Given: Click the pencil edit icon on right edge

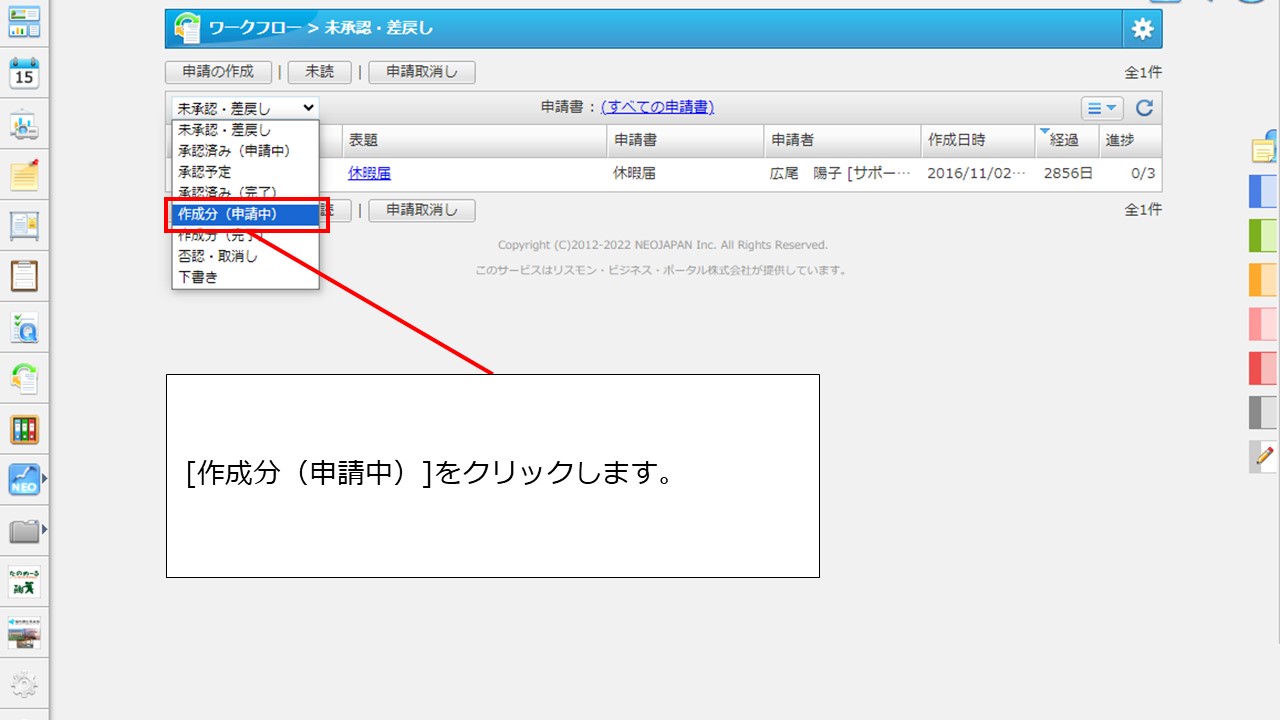Looking at the screenshot, I should [1264, 457].
